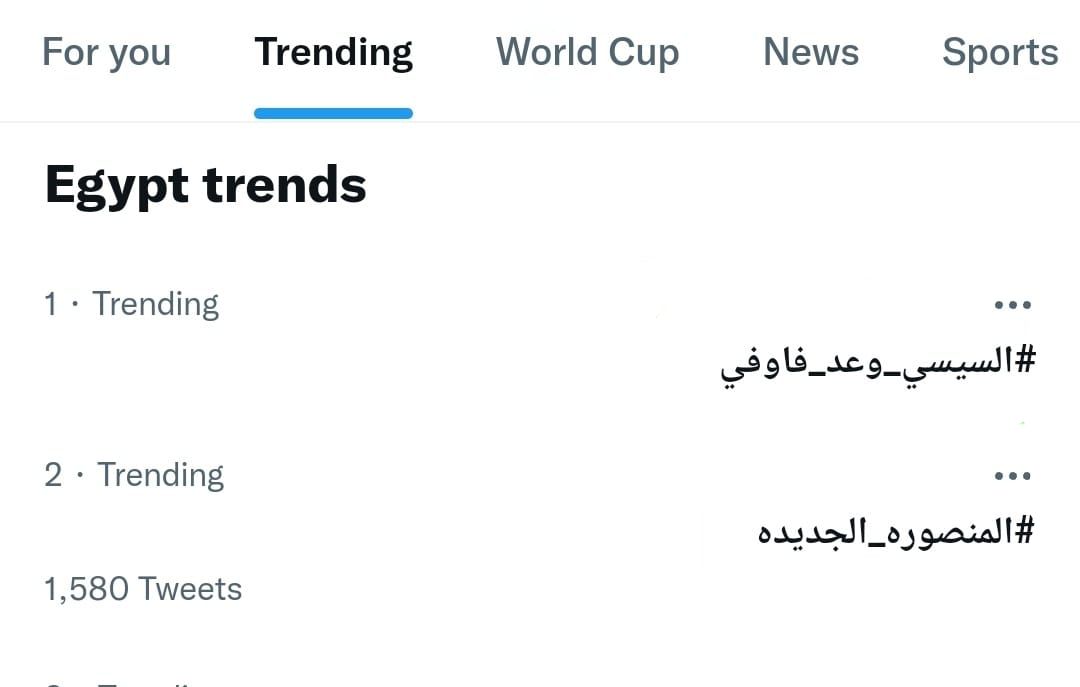Click the "2 · Trending" label
Image resolution: width=1080 pixels, height=687 pixels.
134,475
